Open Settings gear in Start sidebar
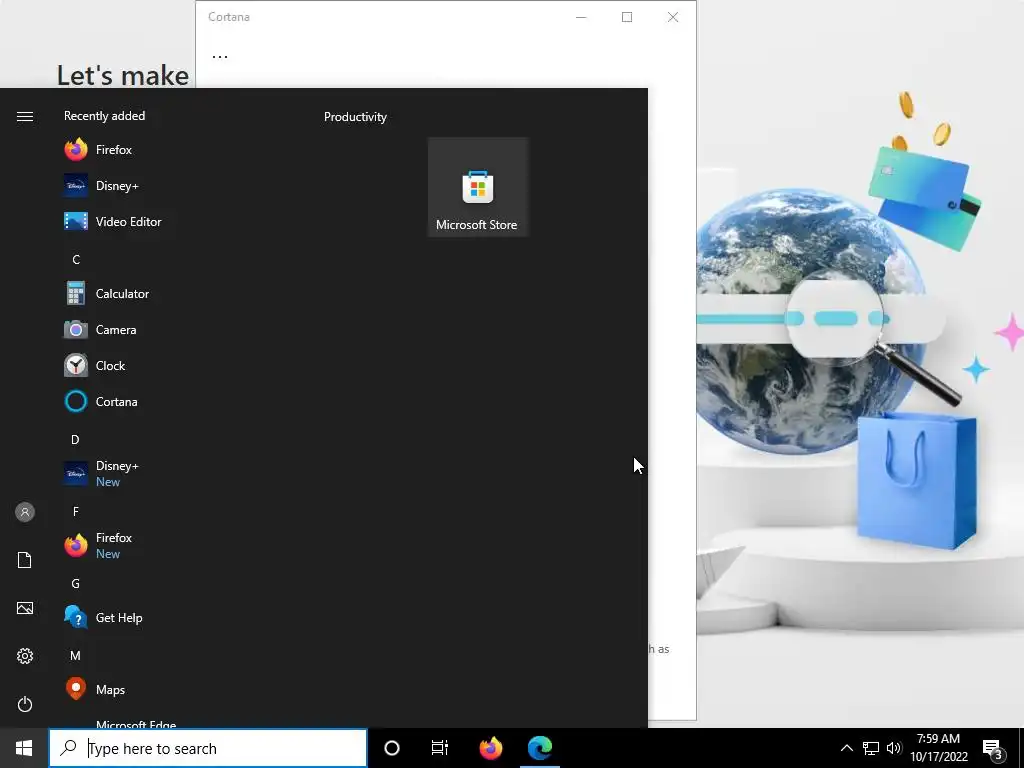This screenshot has width=1024, height=768. click(x=25, y=656)
